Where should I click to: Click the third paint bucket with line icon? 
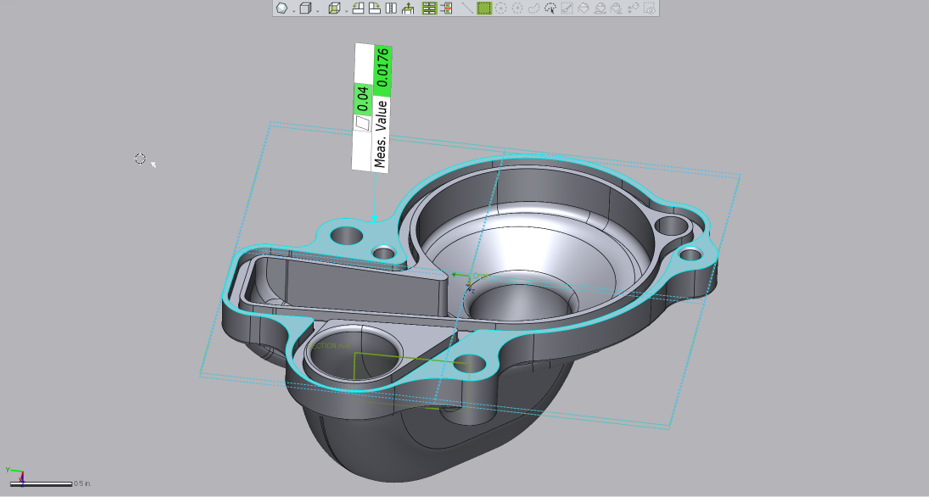tap(617, 8)
